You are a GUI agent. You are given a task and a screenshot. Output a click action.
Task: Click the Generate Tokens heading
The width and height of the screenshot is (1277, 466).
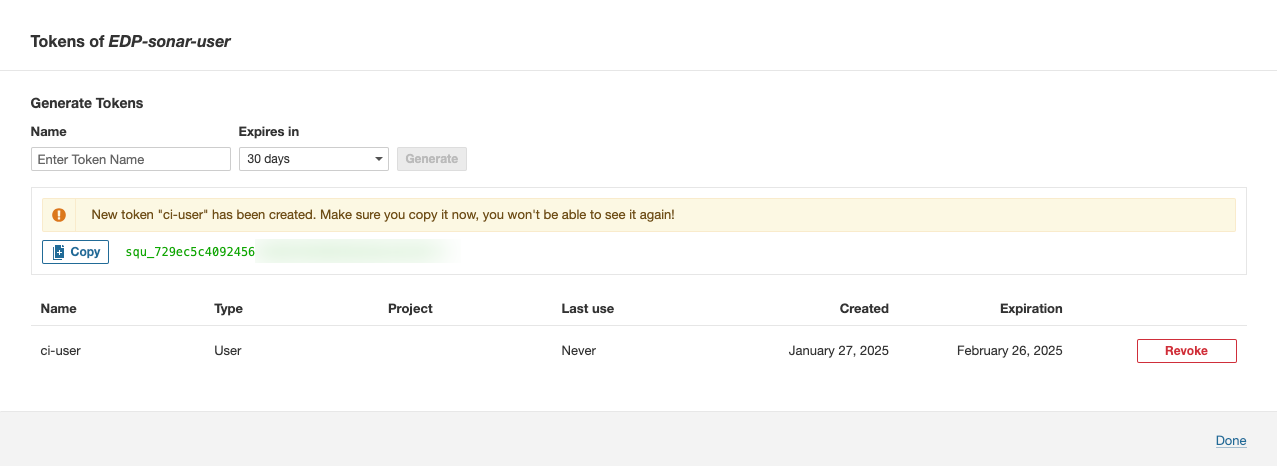(x=87, y=103)
